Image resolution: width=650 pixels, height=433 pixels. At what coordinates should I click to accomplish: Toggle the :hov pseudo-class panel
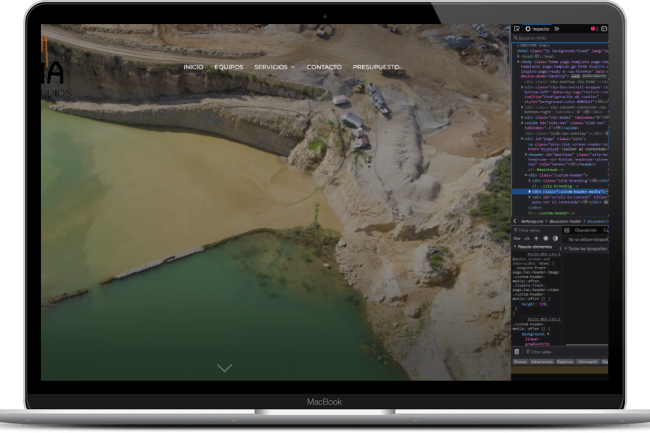517,238
